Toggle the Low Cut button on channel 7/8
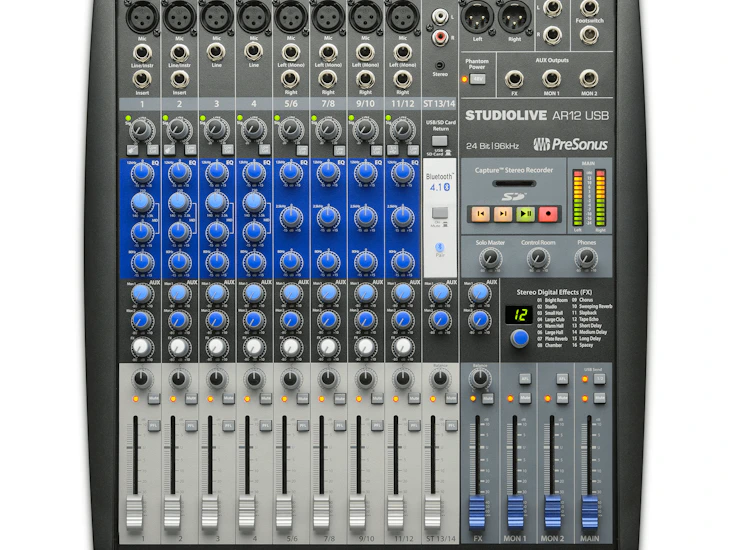This screenshot has width=732, height=550. (339, 150)
